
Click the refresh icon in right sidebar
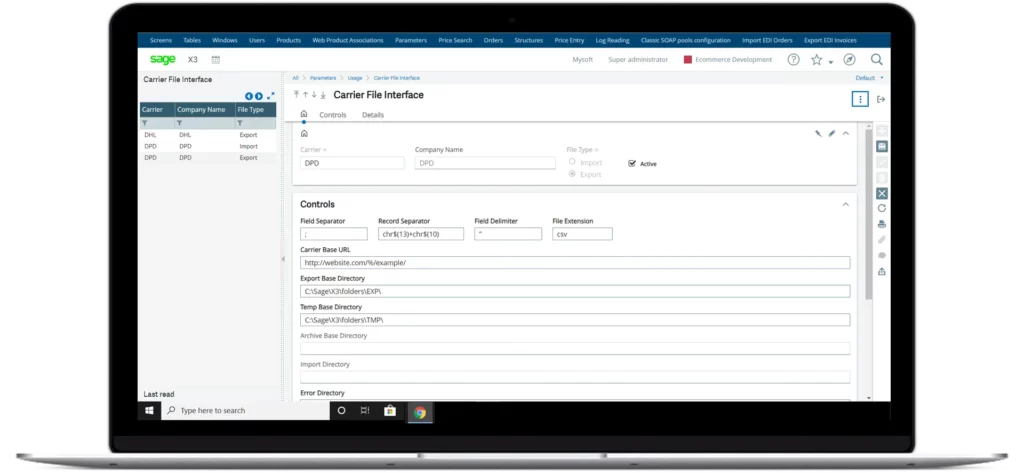[882, 208]
